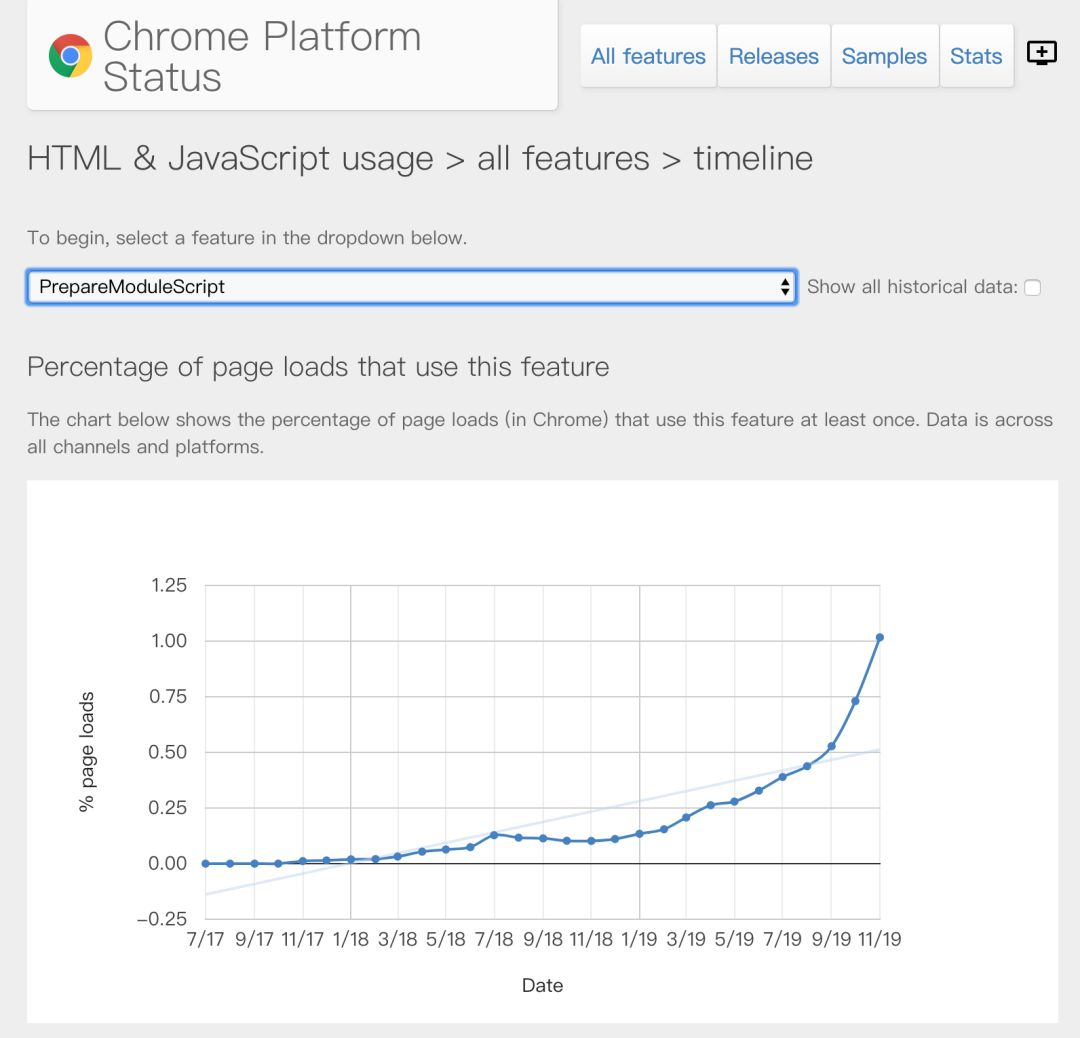This screenshot has width=1080, height=1038.
Task: Open the All features tab
Action: [x=648, y=57]
